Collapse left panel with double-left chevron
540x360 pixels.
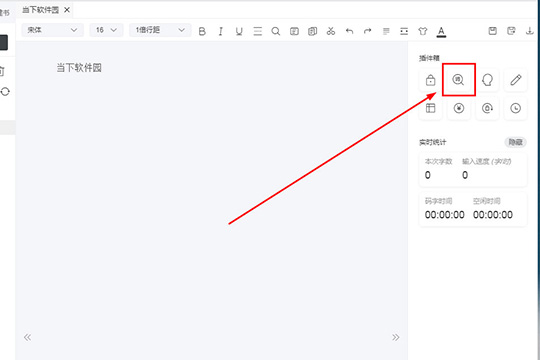pyautogui.click(x=28, y=337)
